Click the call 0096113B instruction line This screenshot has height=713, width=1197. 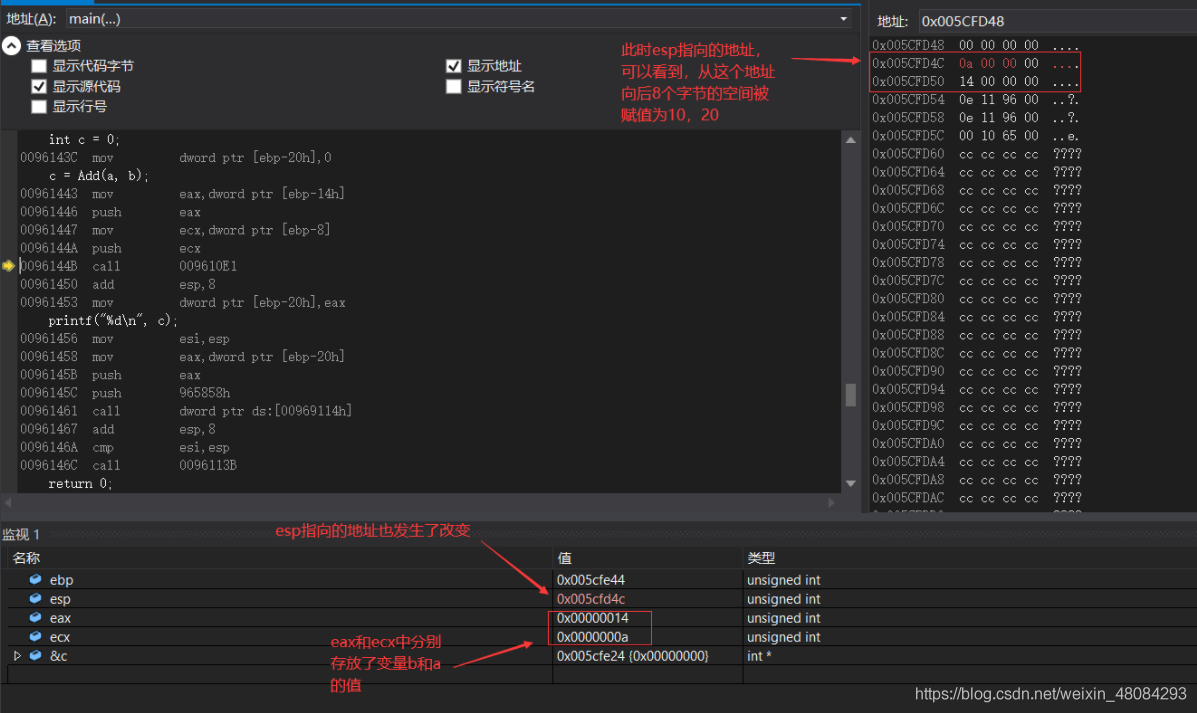tap(128, 466)
